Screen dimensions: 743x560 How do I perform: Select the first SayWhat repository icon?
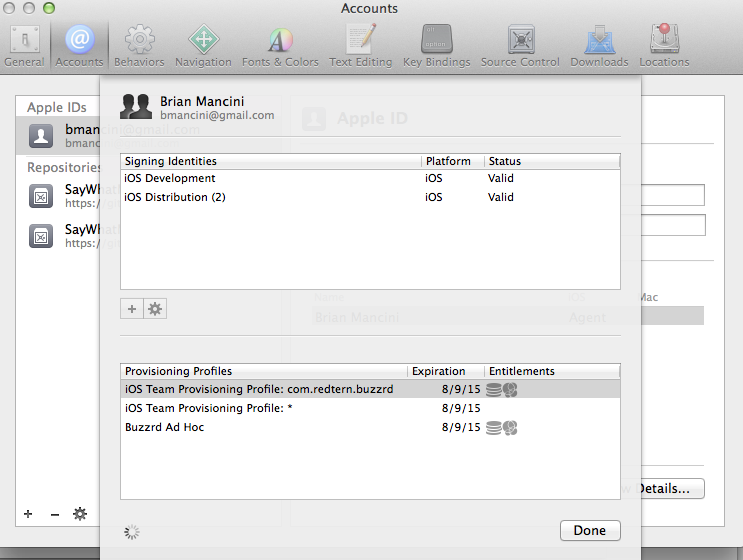pyautogui.click(x=41, y=196)
